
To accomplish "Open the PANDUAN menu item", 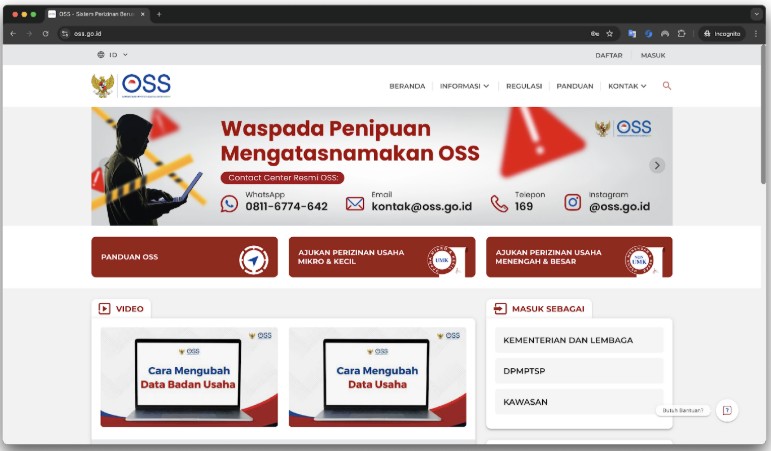I will click(x=575, y=86).
